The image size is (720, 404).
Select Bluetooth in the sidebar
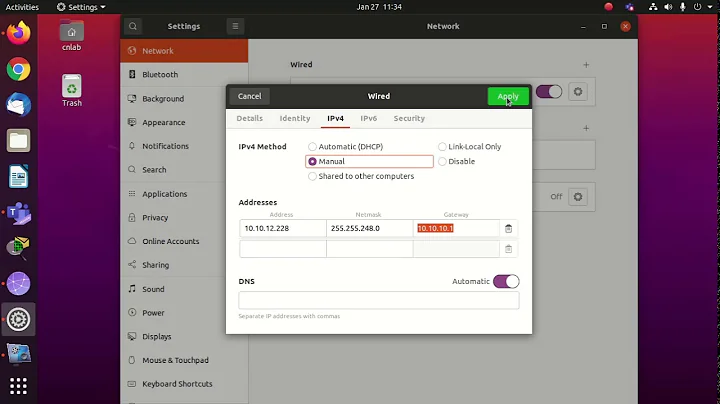184,74
